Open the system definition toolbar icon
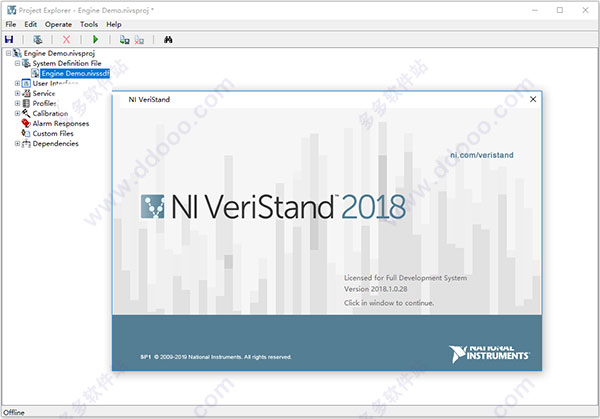Viewport: 600px width, 419px height. click(38, 39)
